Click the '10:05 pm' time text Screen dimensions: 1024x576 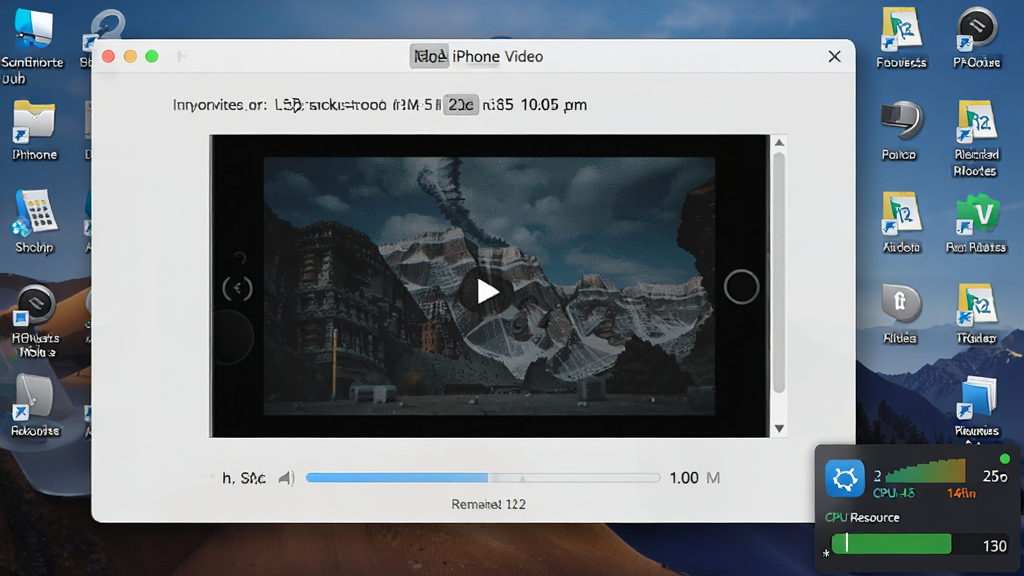[554, 104]
